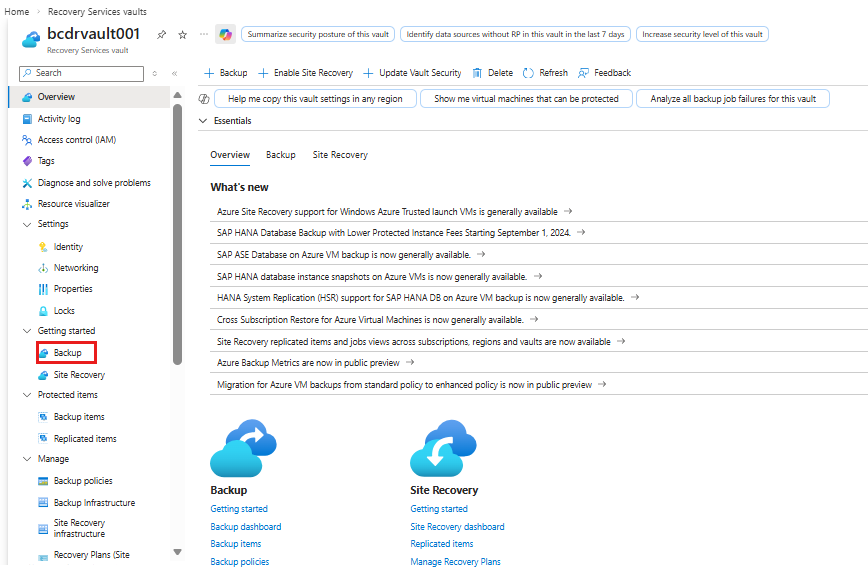Click the sidebar scroll up arrow
868x570 pixels.
point(177,95)
